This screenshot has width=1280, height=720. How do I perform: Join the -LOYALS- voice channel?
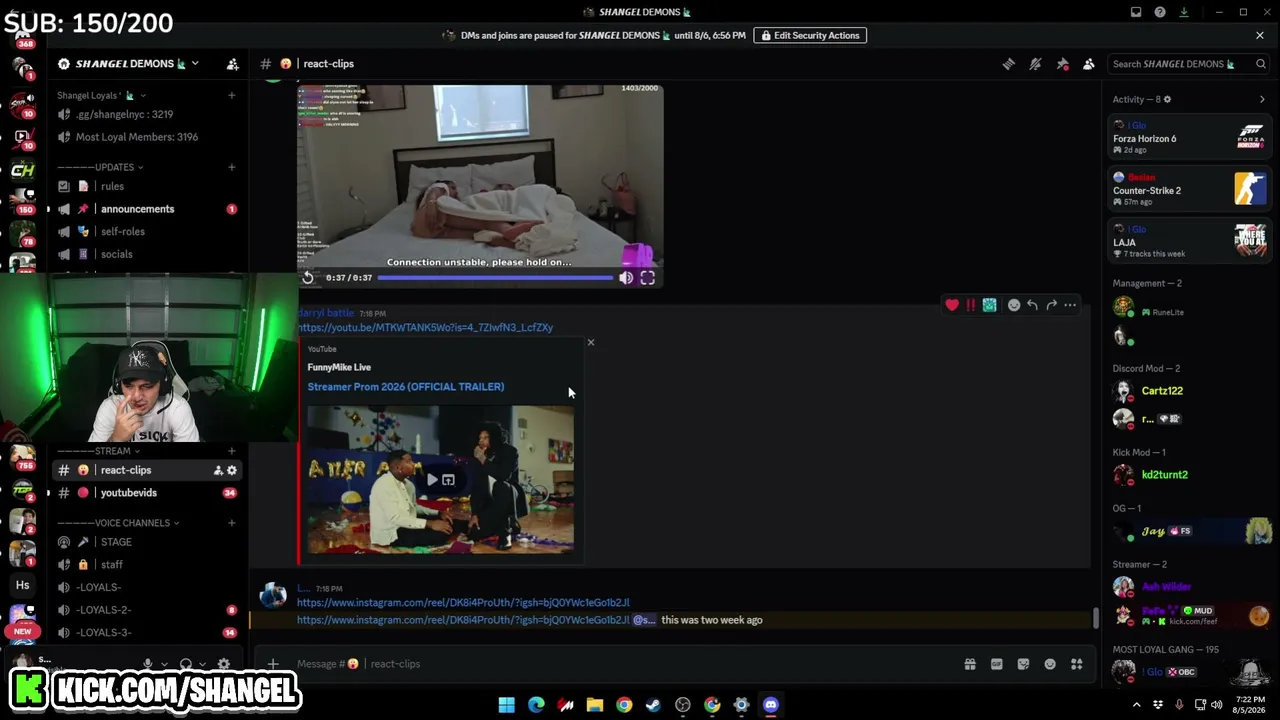click(x=147, y=587)
